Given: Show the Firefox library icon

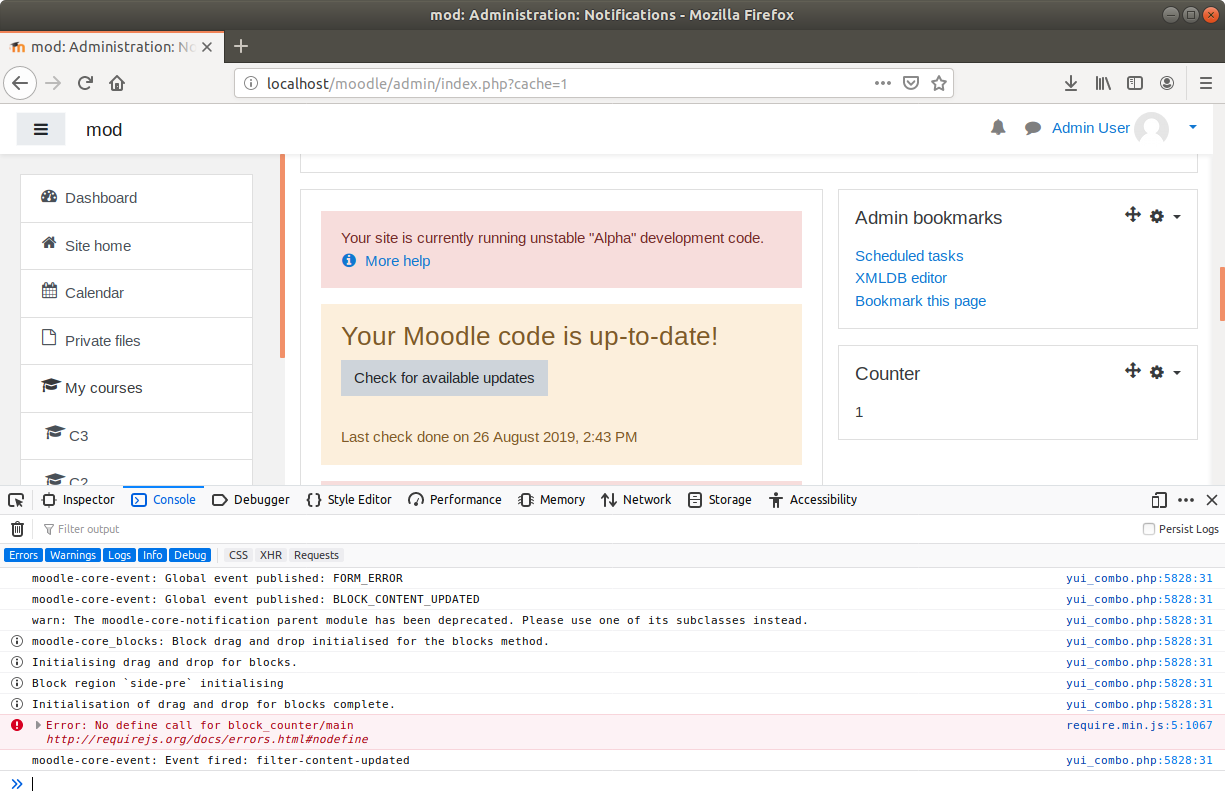Looking at the screenshot, I should [x=1103, y=83].
